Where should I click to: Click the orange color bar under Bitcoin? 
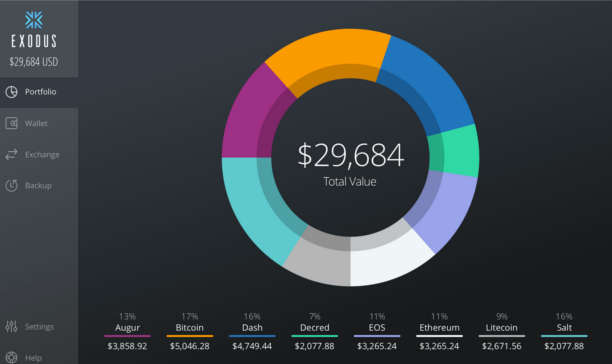click(190, 336)
